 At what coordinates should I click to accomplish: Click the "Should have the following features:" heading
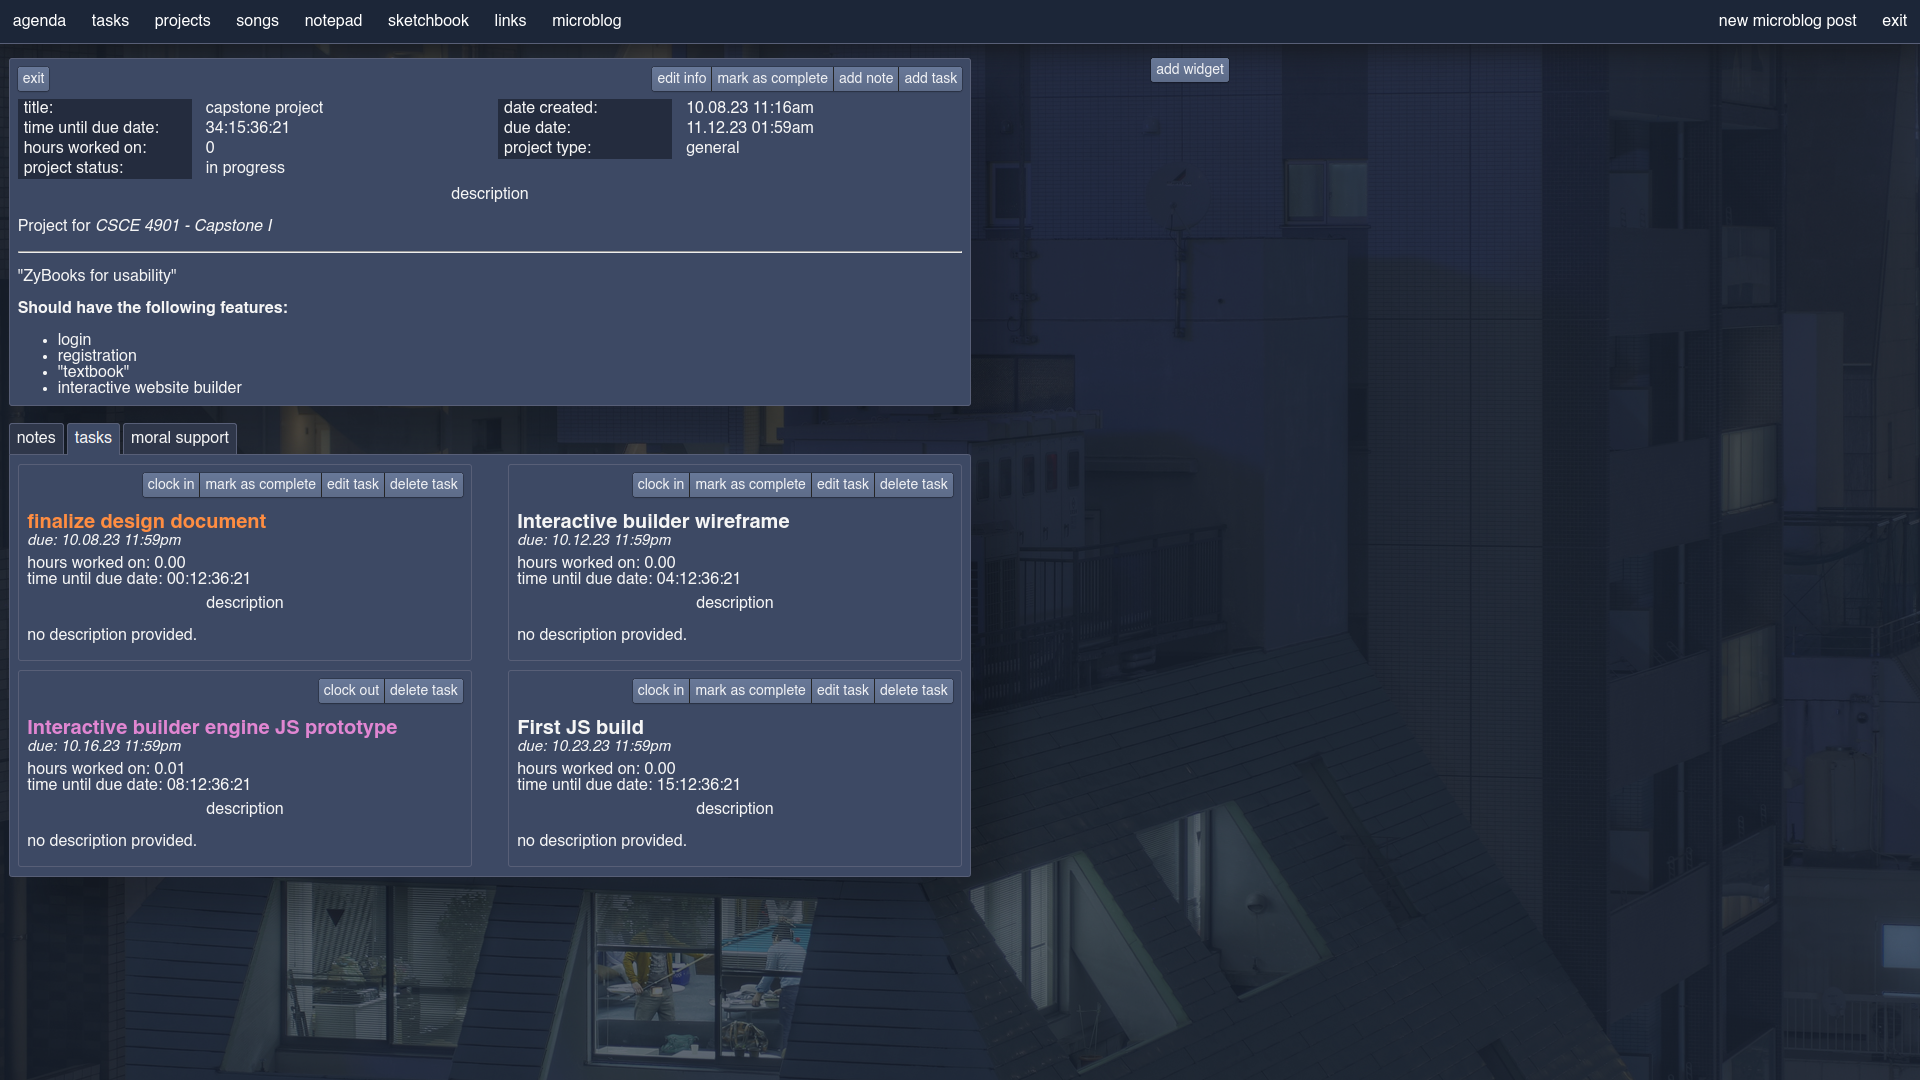click(153, 308)
